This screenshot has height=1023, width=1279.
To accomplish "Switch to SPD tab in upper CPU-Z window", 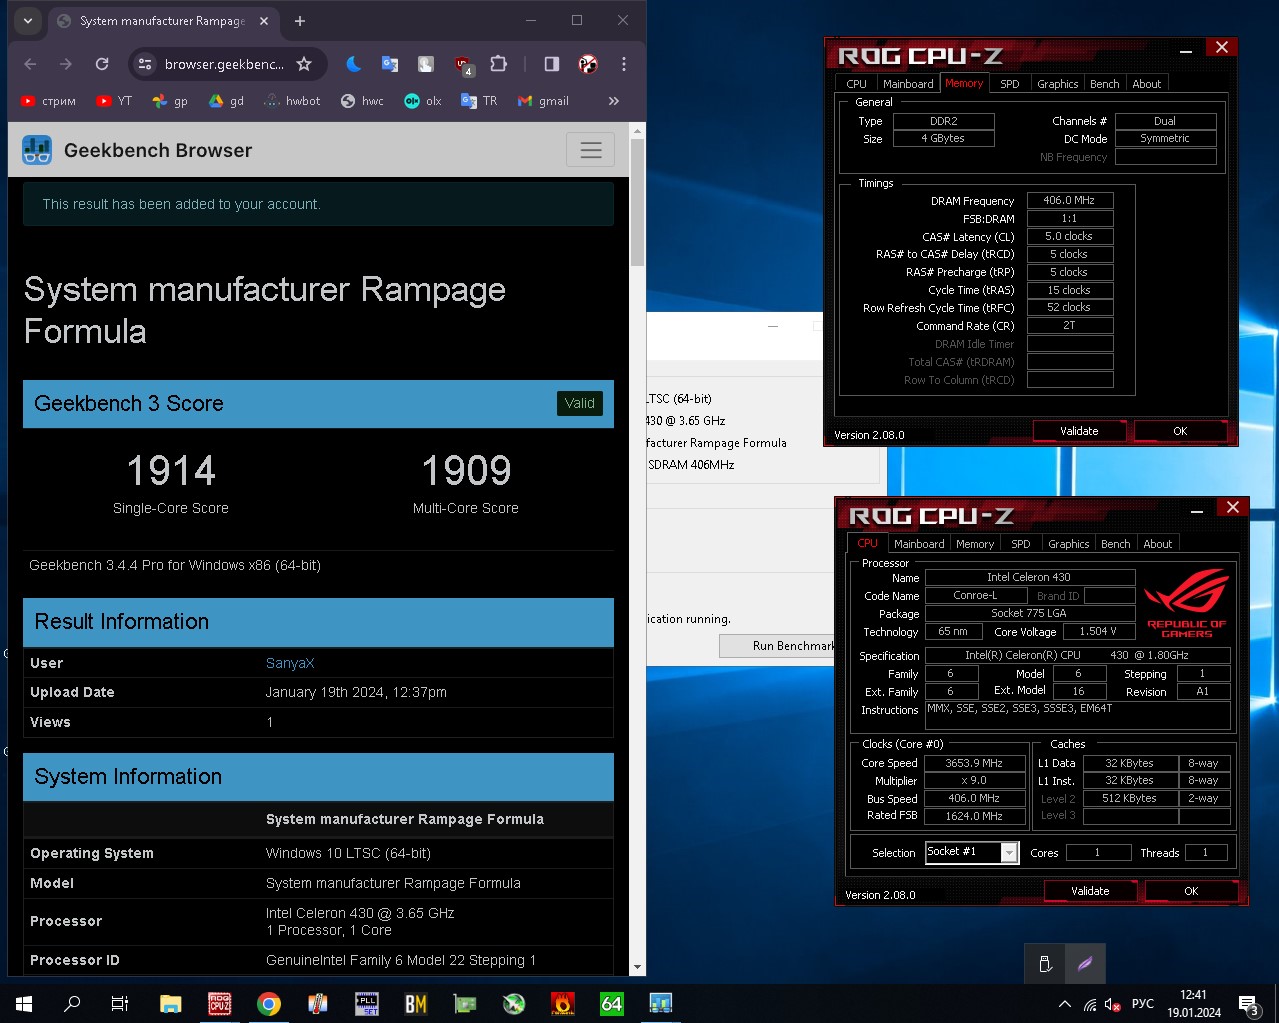I will click(x=1010, y=84).
